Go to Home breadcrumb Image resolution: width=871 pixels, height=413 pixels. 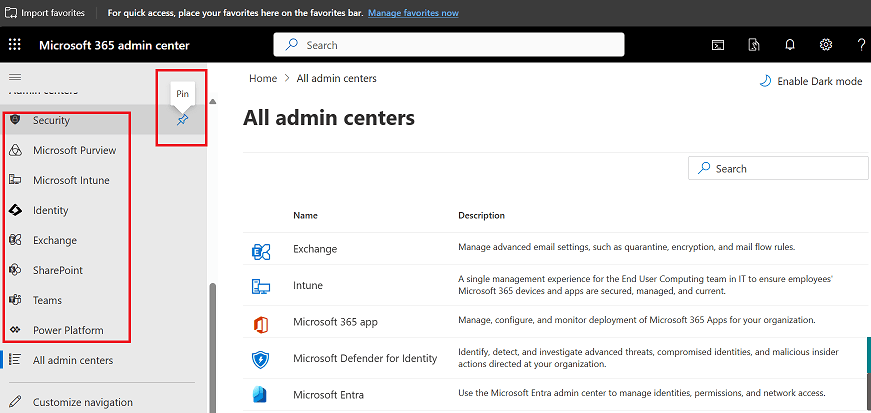pos(263,78)
